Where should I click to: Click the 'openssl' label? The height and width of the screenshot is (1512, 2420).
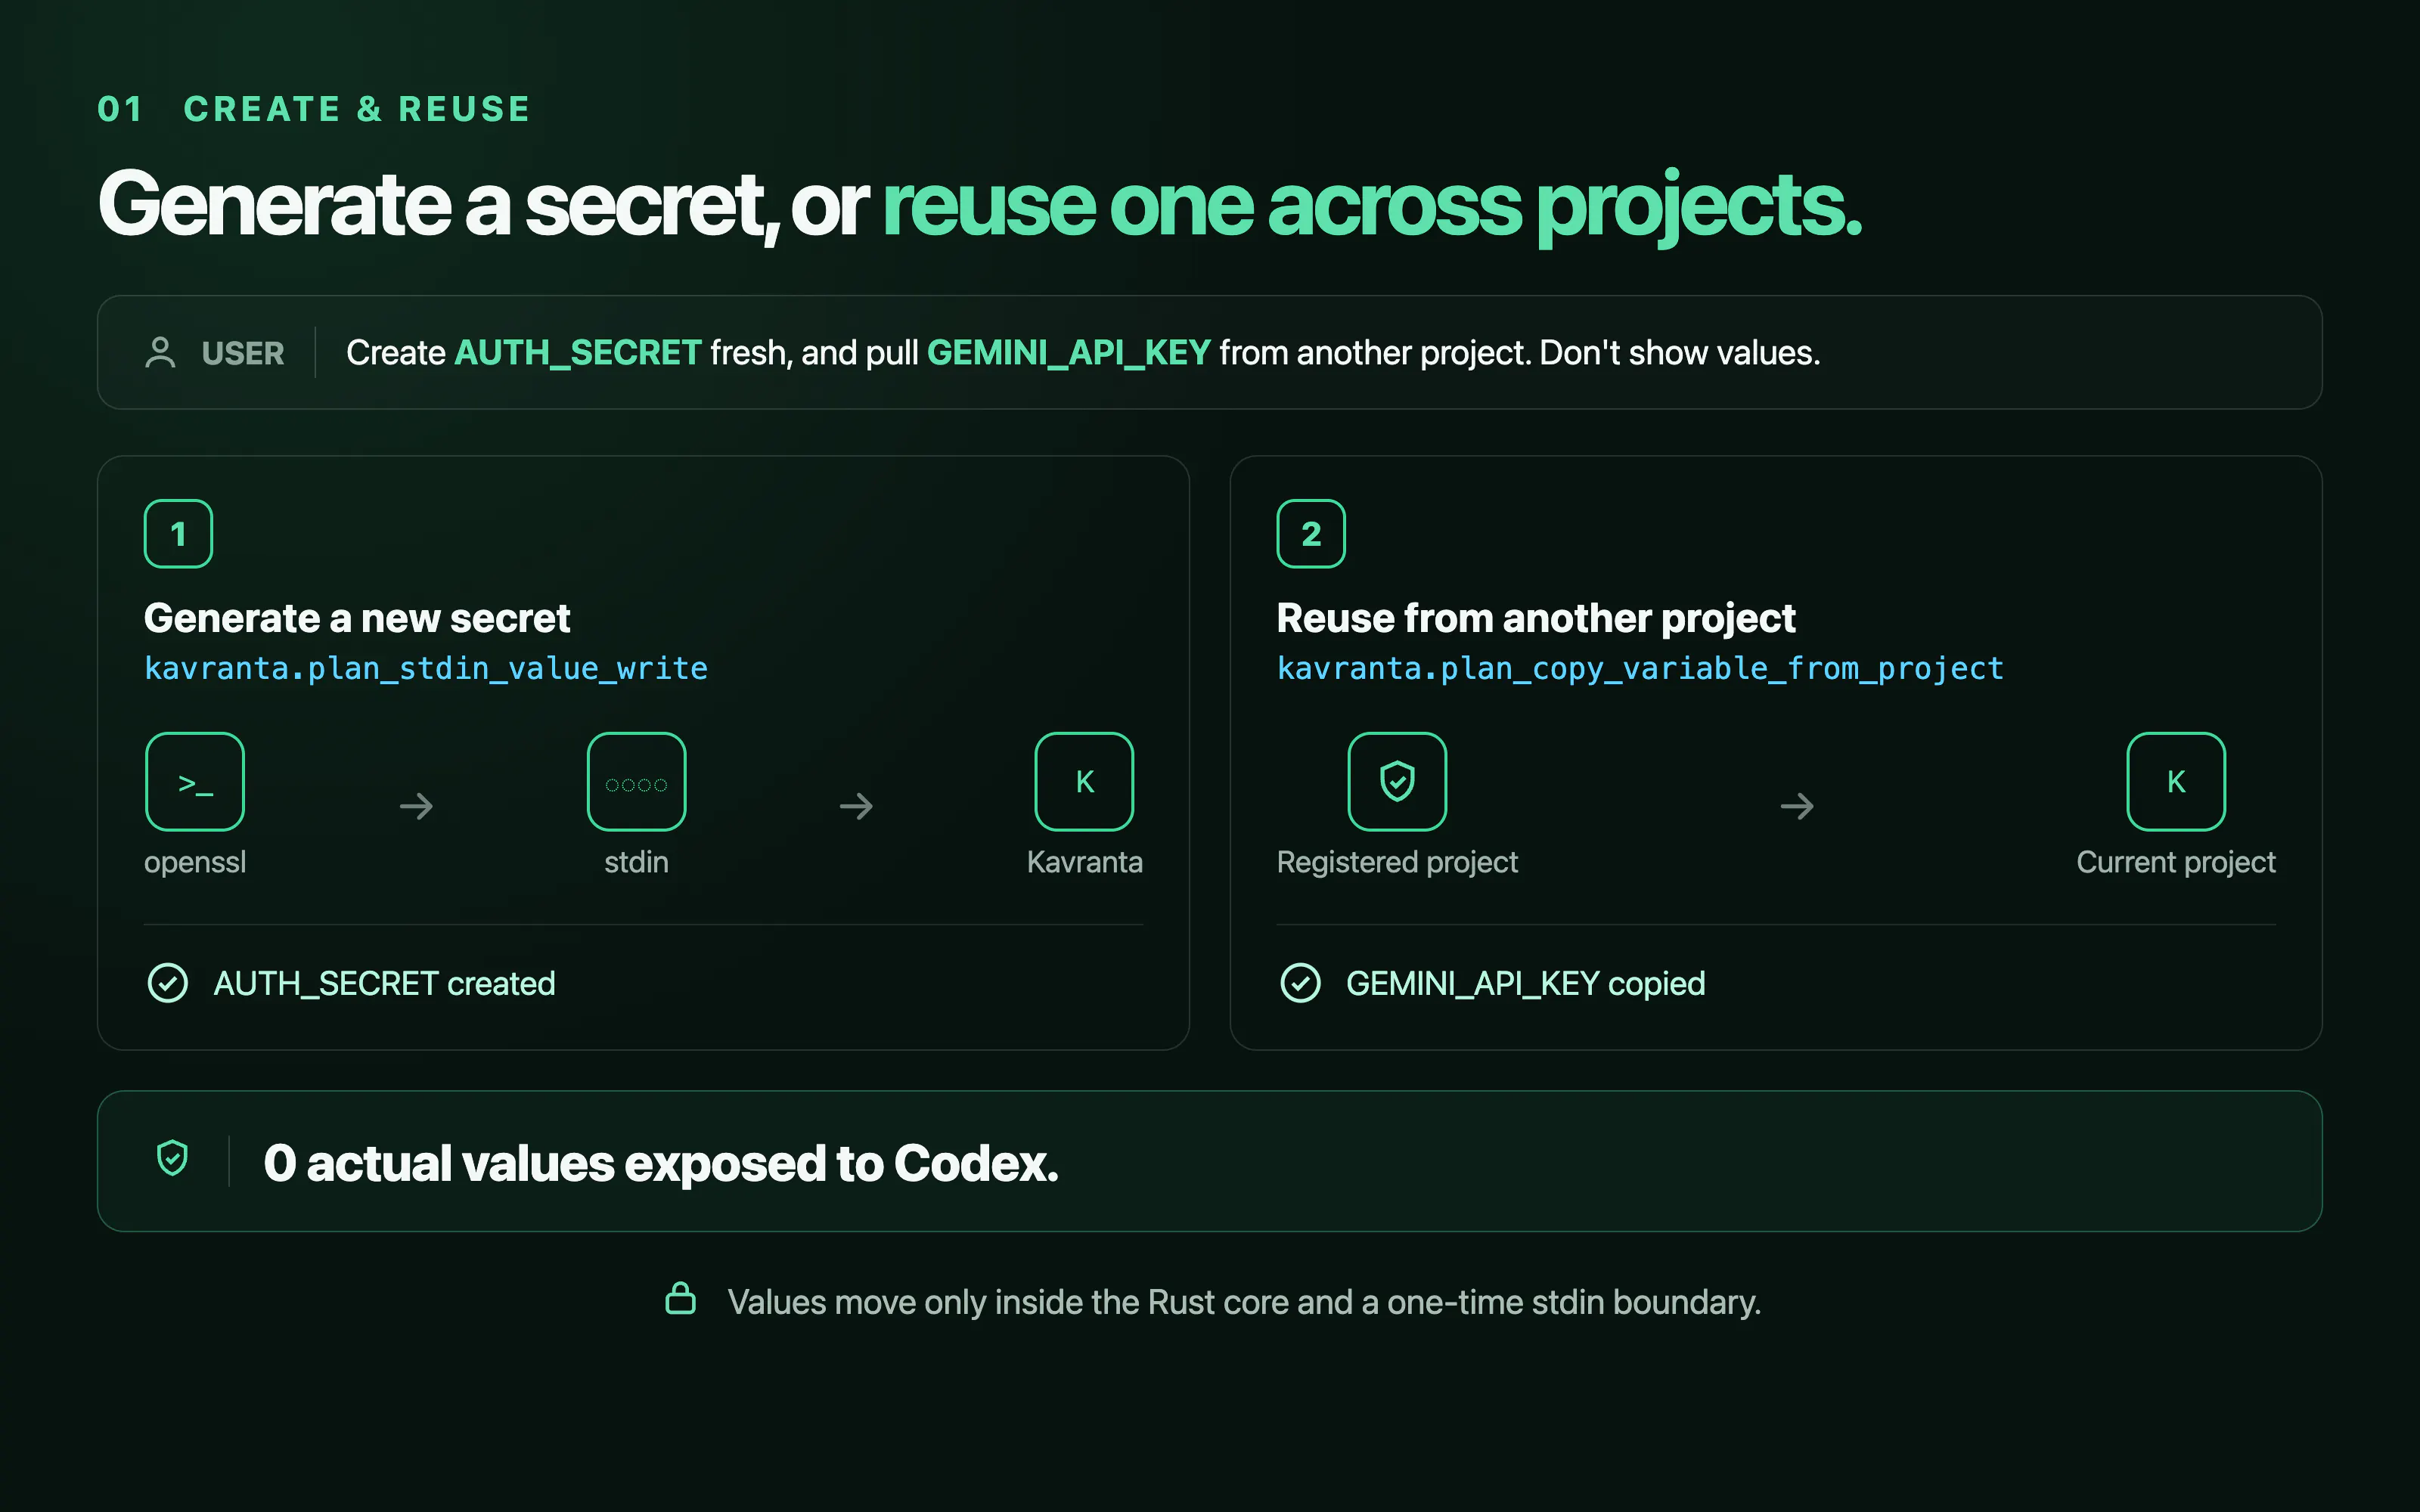coord(195,862)
